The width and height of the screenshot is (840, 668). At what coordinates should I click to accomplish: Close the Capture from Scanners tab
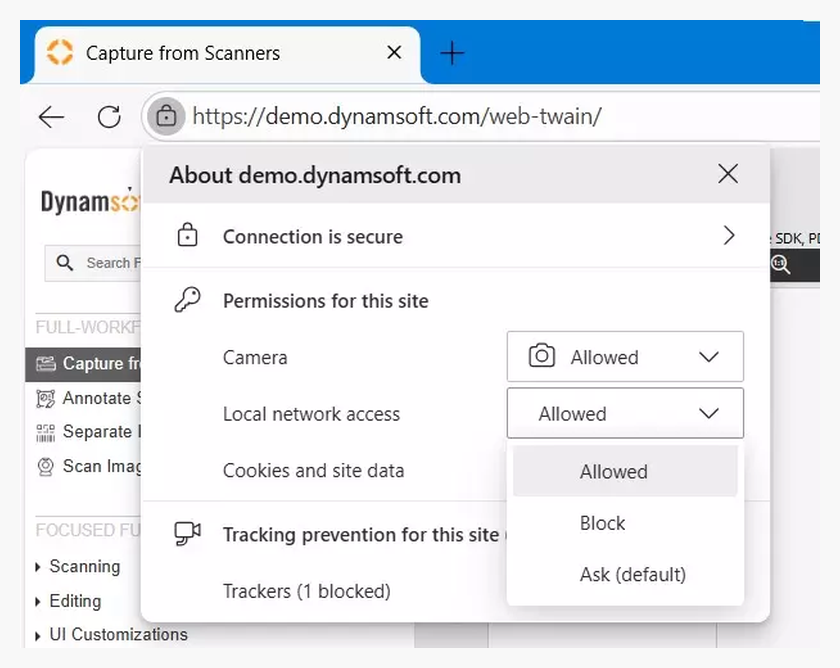point(394,52)
